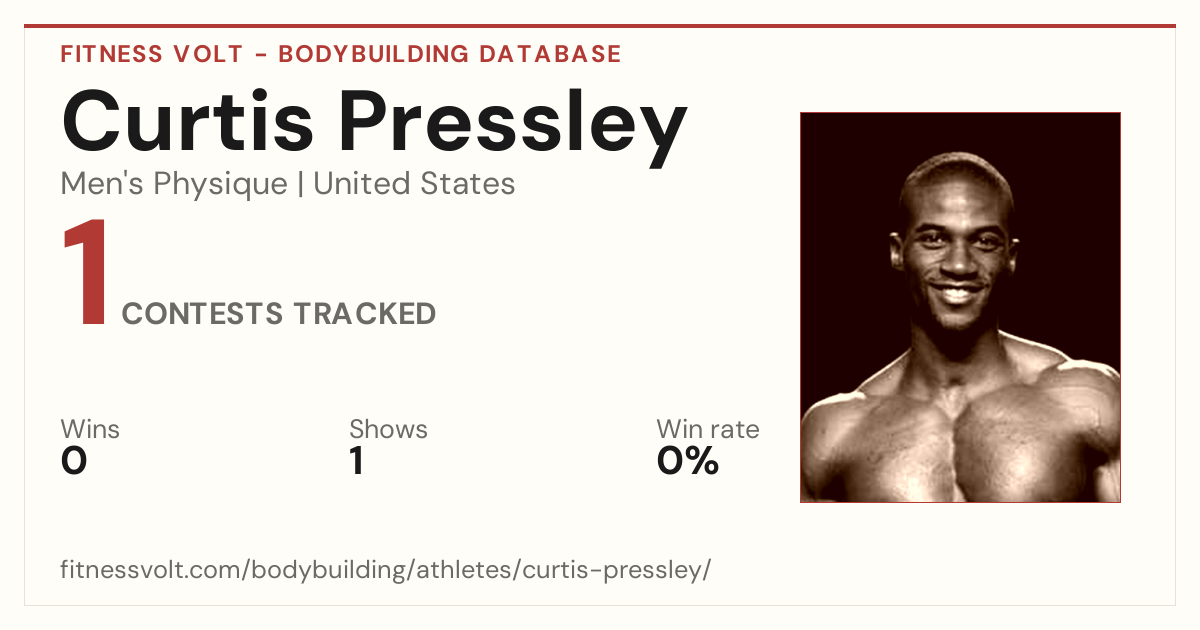Click the Shows label
1200x630 pixels.
click(x=388, y=430)
